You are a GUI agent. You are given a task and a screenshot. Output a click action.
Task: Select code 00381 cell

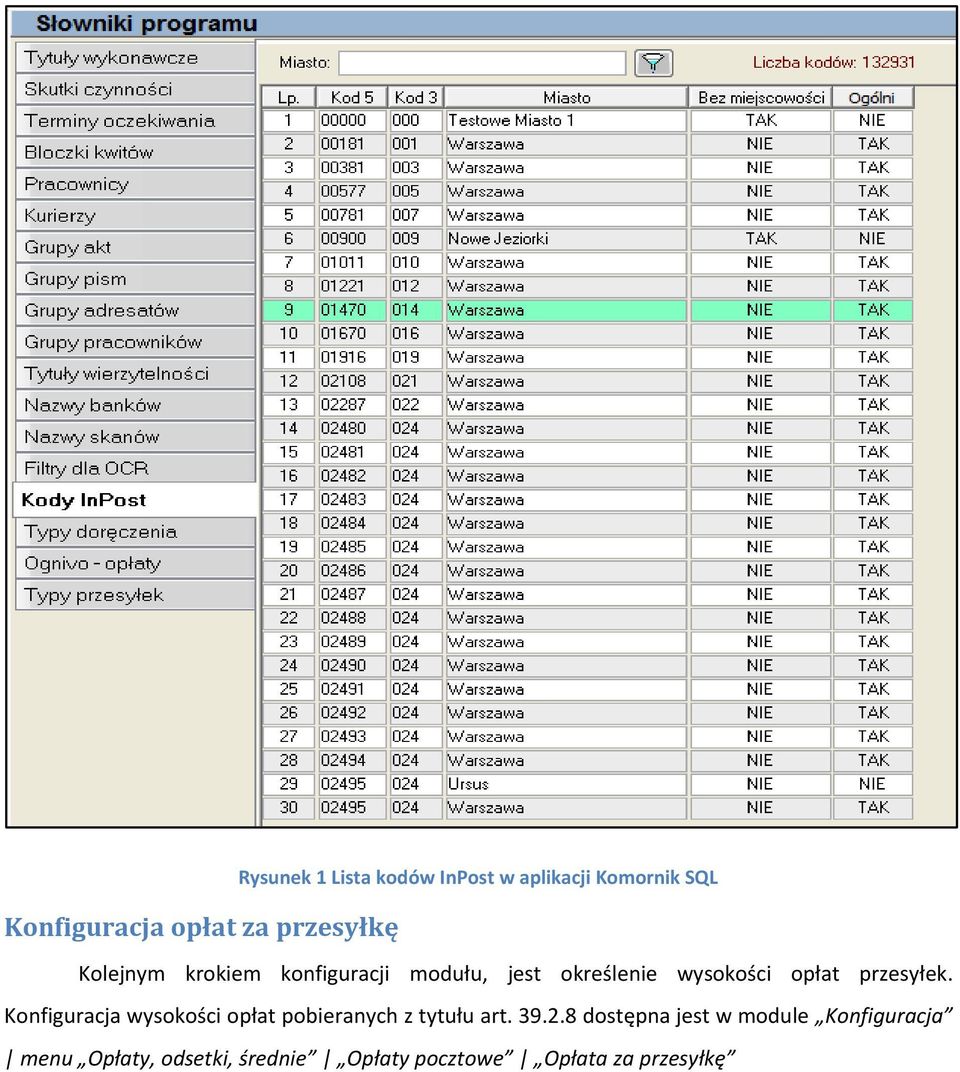[x=352, y=168]
